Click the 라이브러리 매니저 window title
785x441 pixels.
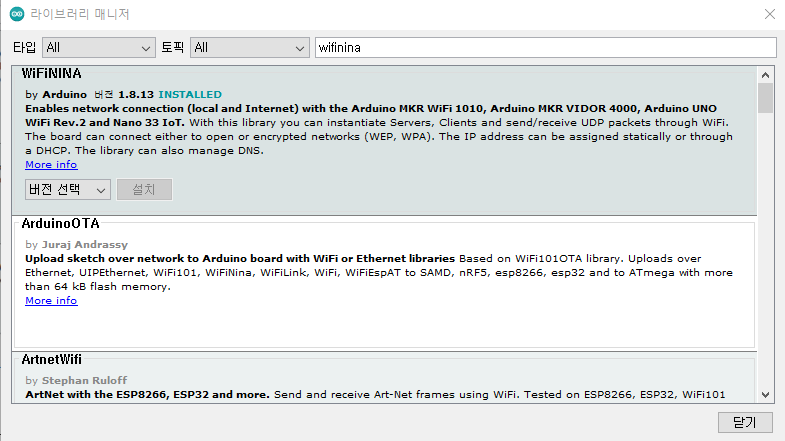[x=80, y=14]
